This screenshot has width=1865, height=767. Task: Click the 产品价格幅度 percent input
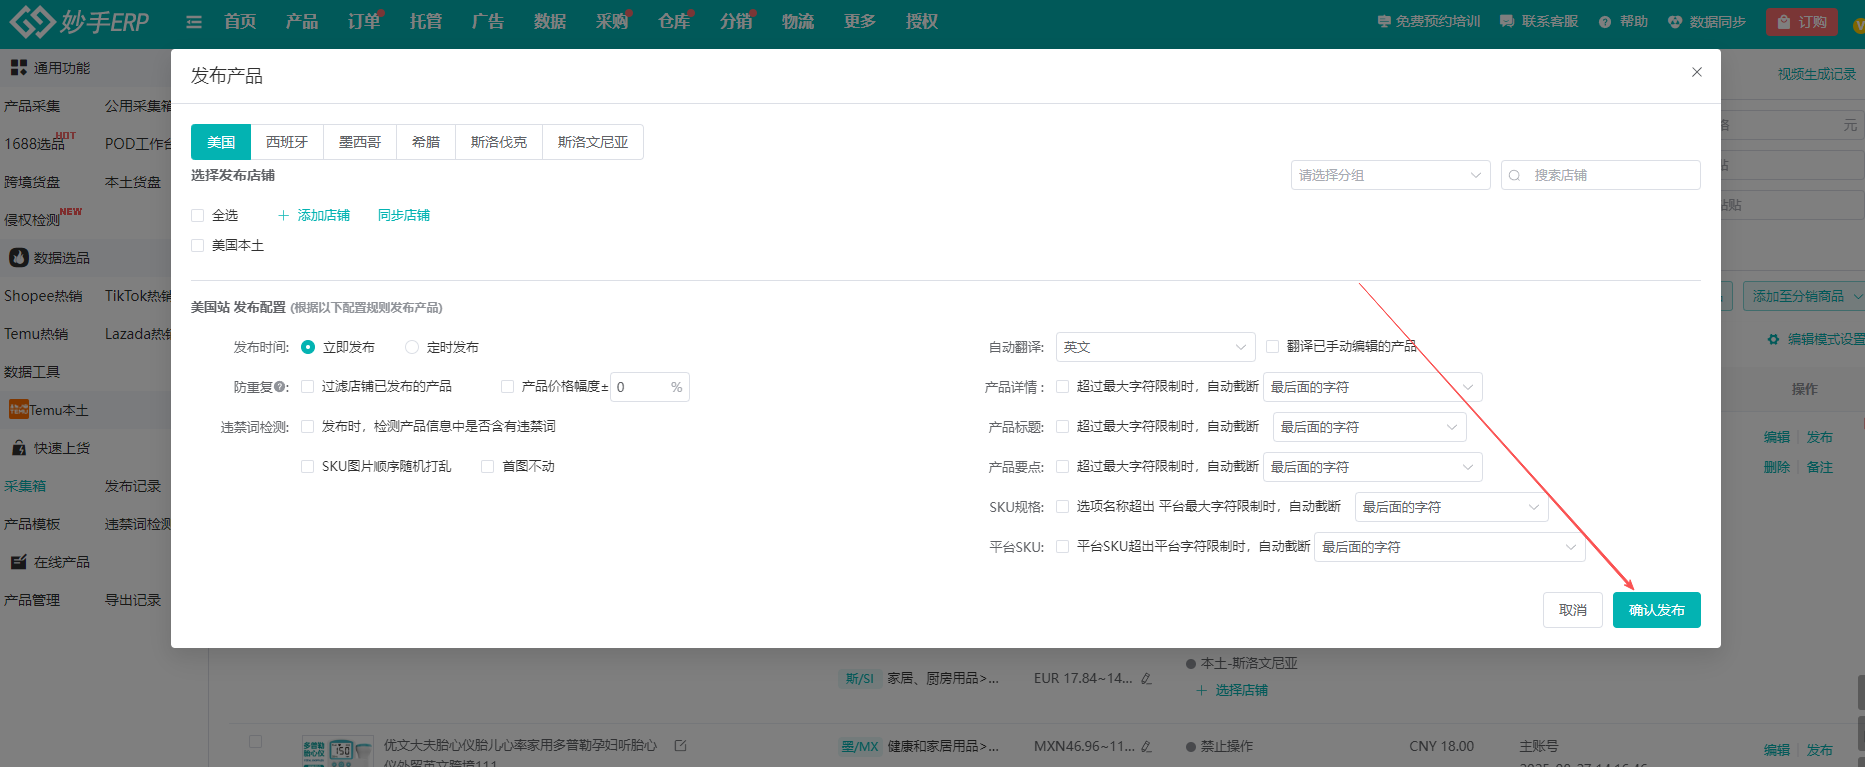tap(649, 387)
